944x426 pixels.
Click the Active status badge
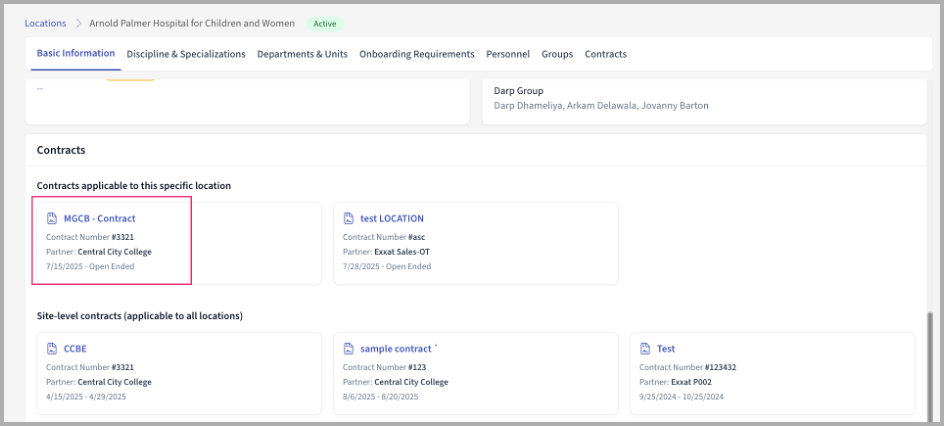(x=325, y=23)
